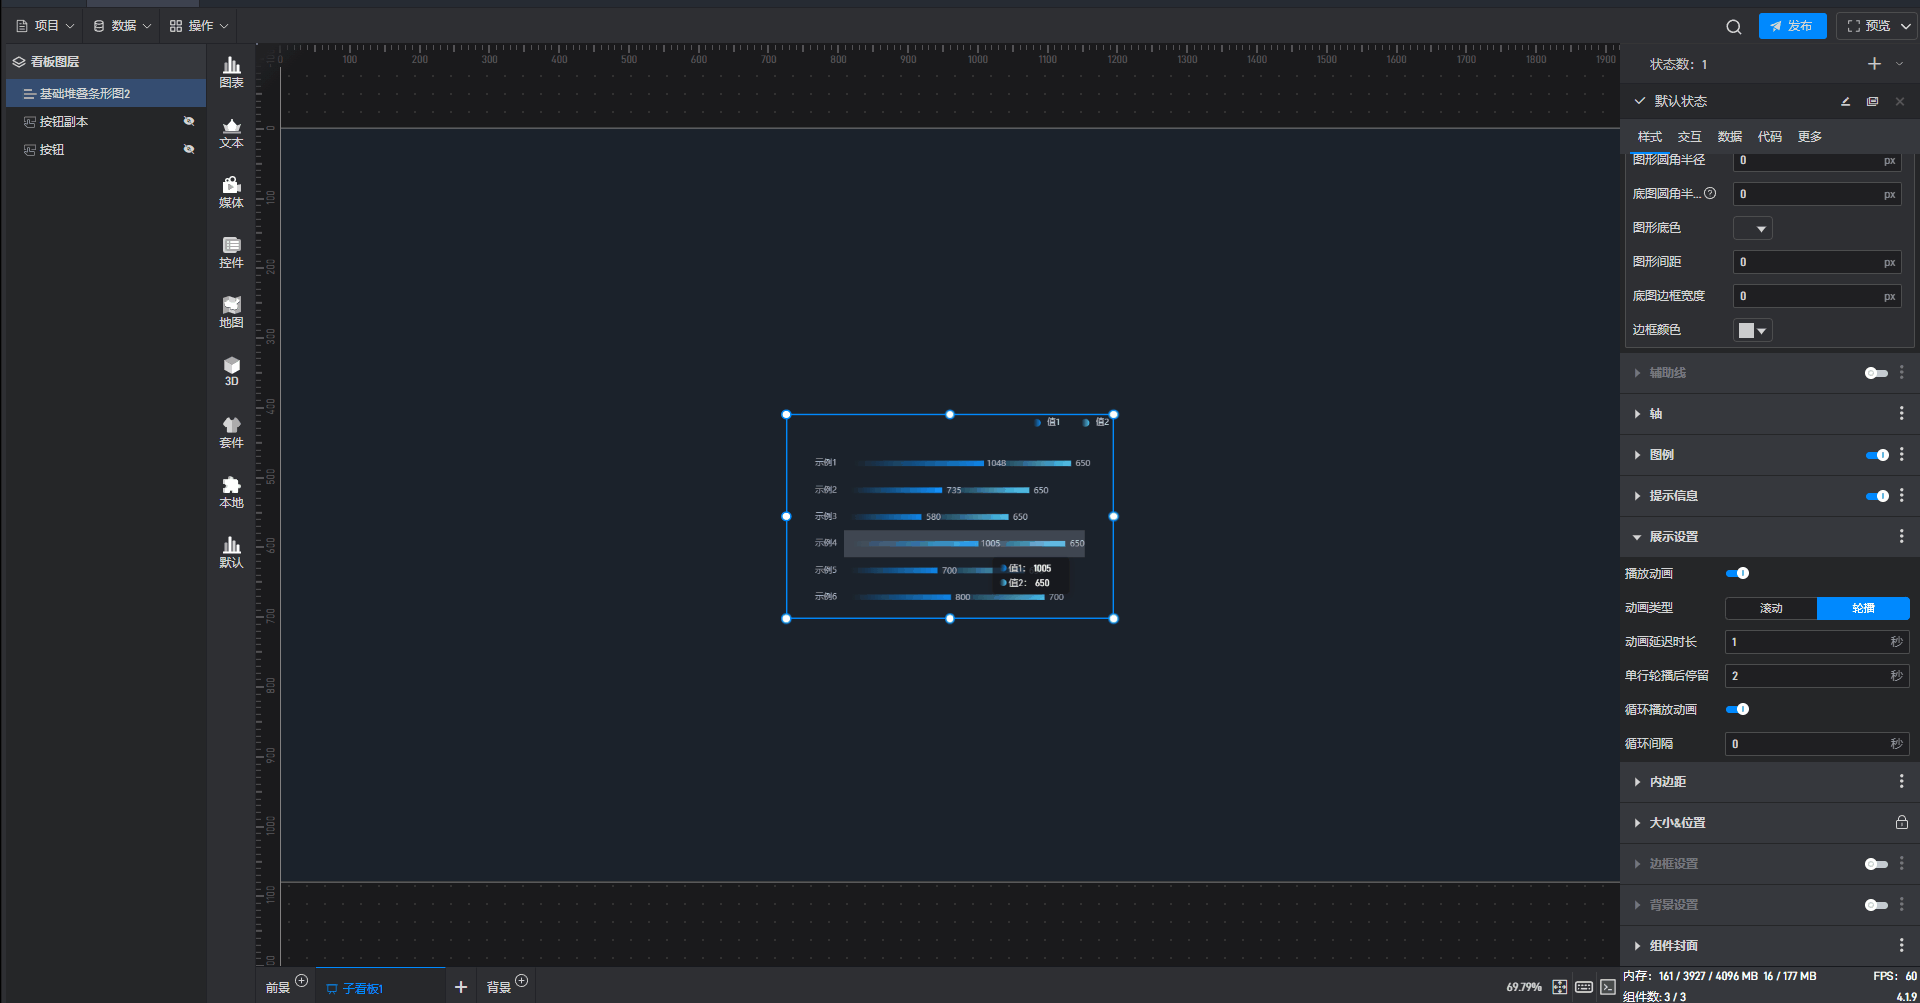Click the fit-to-screen icon beside zoom percentage
Image resolution: width=1920 pixels, height=1003 pixels.
click(1559, 987)
